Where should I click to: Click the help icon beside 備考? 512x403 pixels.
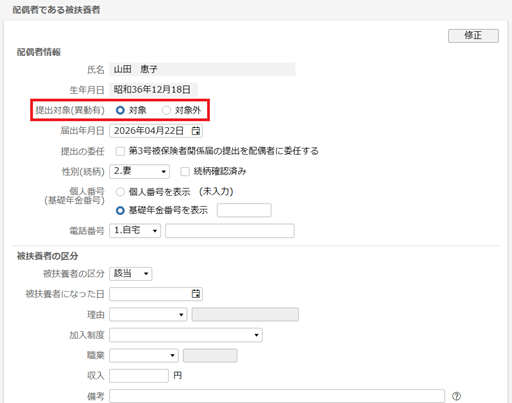(x=456, y=396)
